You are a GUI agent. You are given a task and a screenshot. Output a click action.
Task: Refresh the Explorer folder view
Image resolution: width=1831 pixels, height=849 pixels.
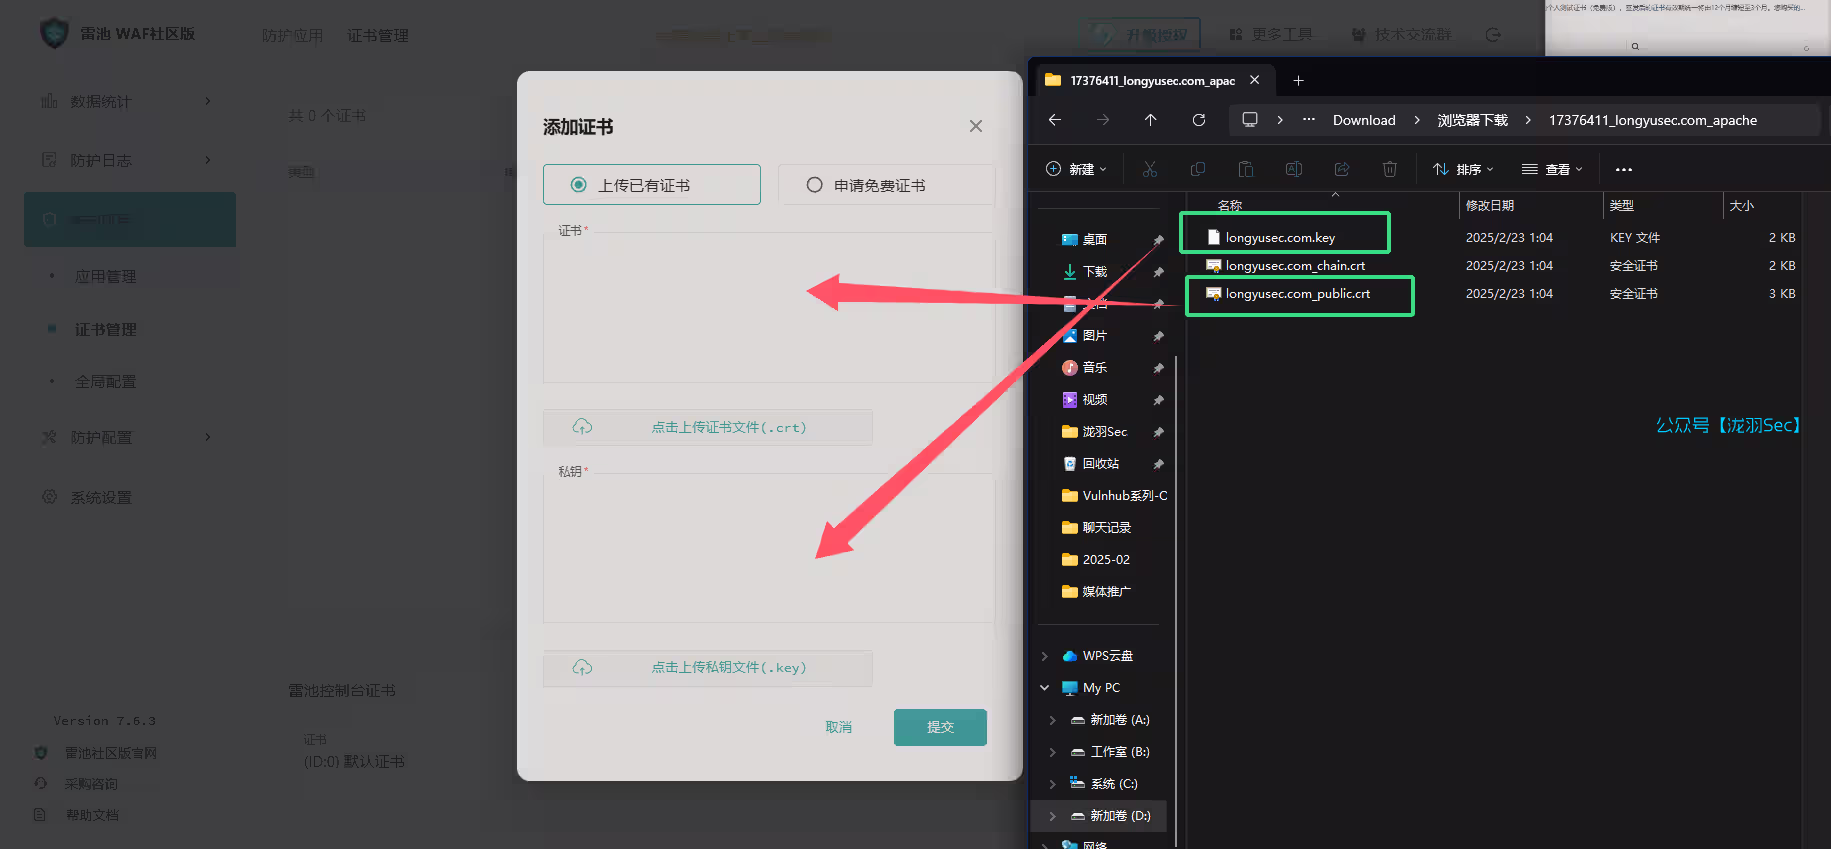pos(1198,120)
